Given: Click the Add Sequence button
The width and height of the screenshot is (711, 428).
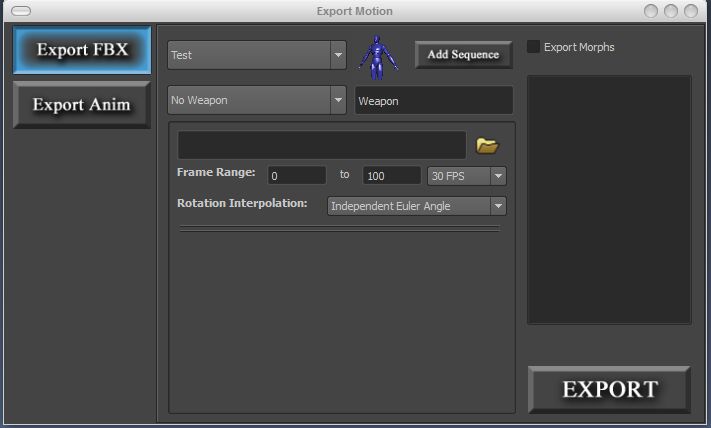Looking at the screenshot, I should click(x=463, y=55).
